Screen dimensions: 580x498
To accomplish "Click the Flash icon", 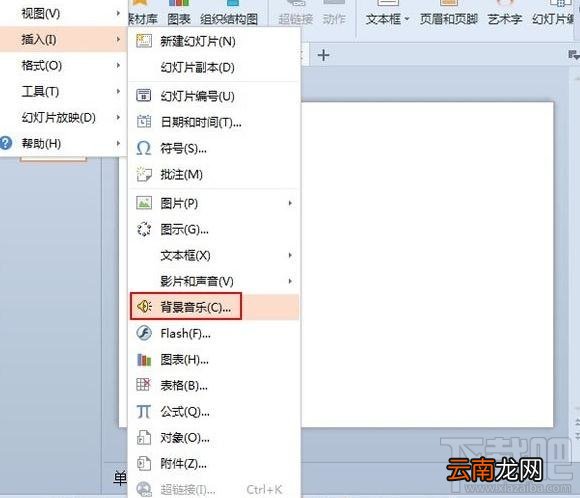I will (144, 333).
